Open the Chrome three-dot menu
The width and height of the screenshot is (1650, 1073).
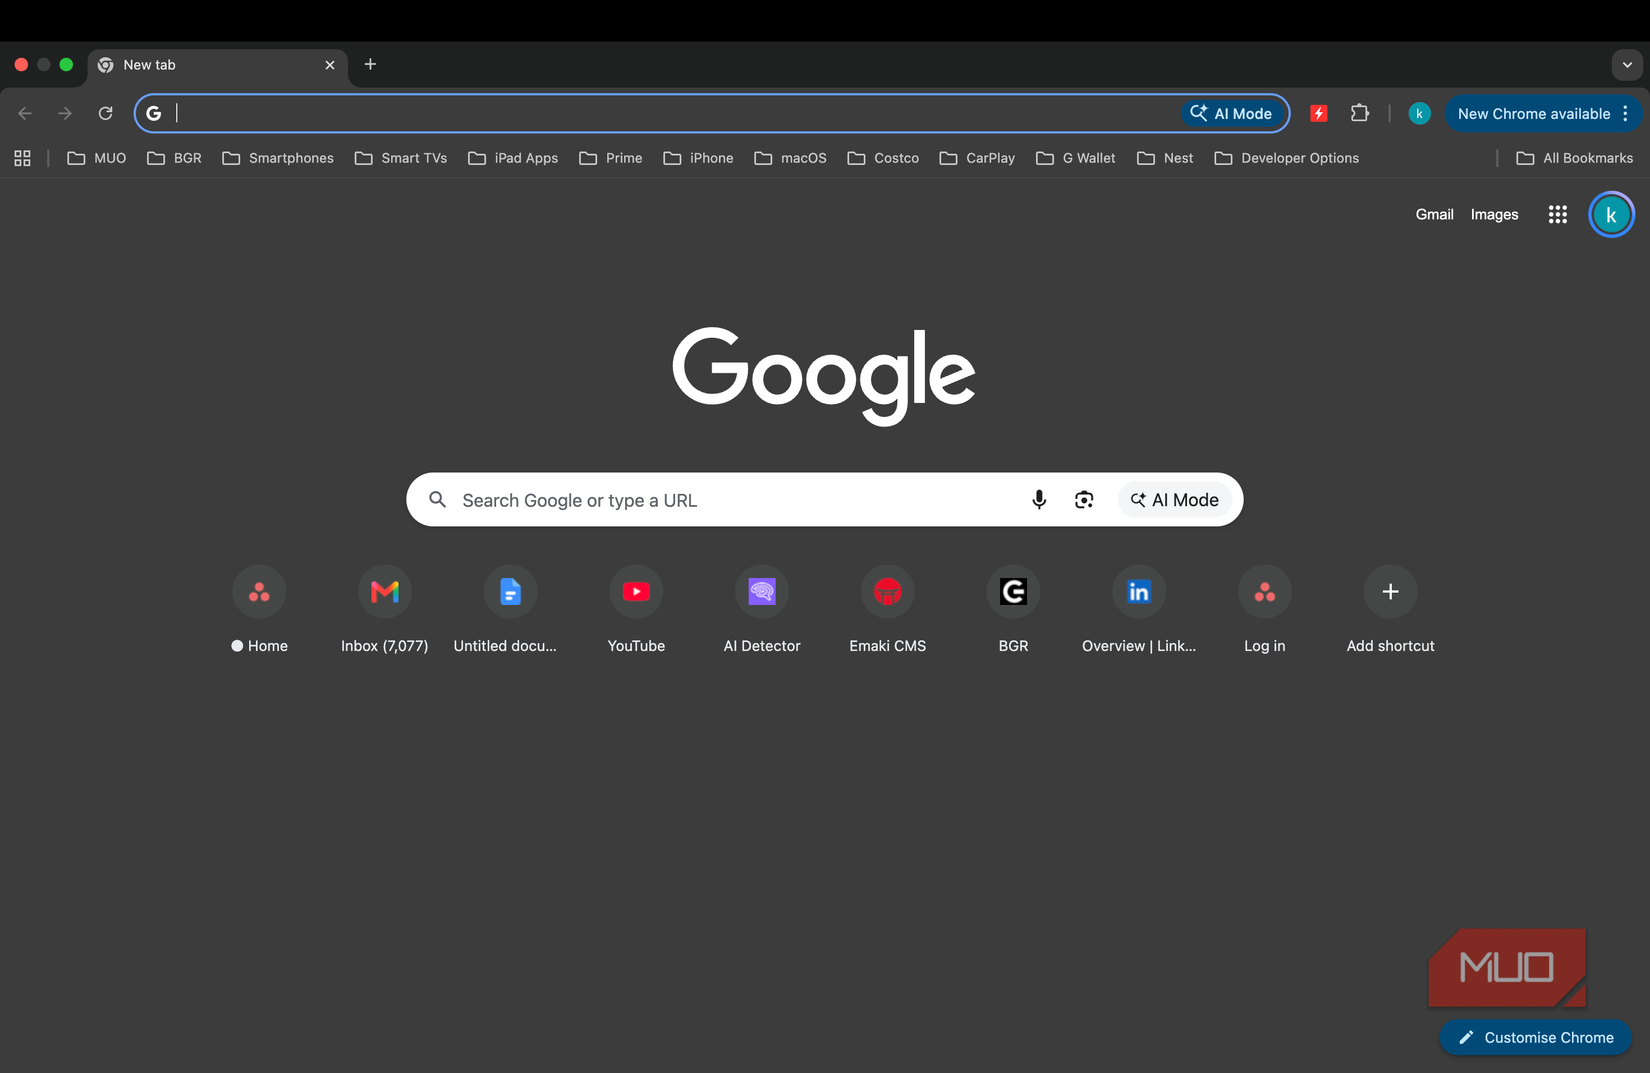[1626, 113]
